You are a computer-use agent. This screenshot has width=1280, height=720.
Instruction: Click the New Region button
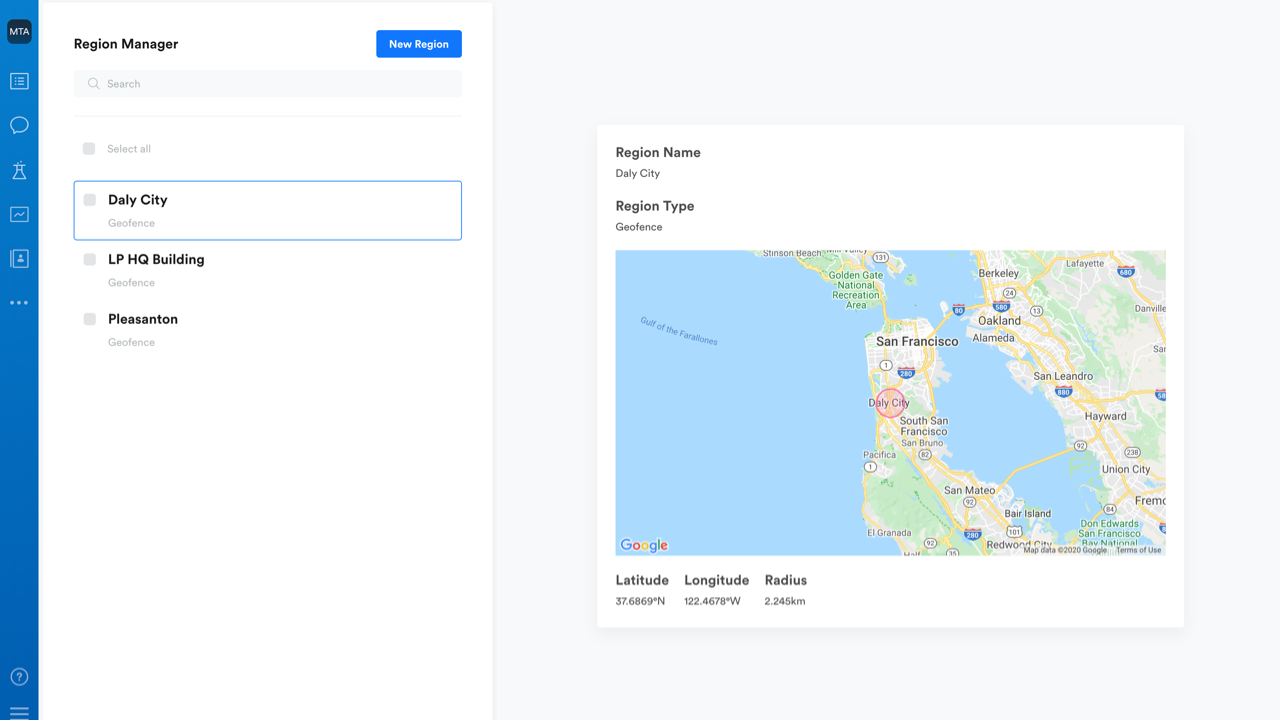[x=418, y=43]
